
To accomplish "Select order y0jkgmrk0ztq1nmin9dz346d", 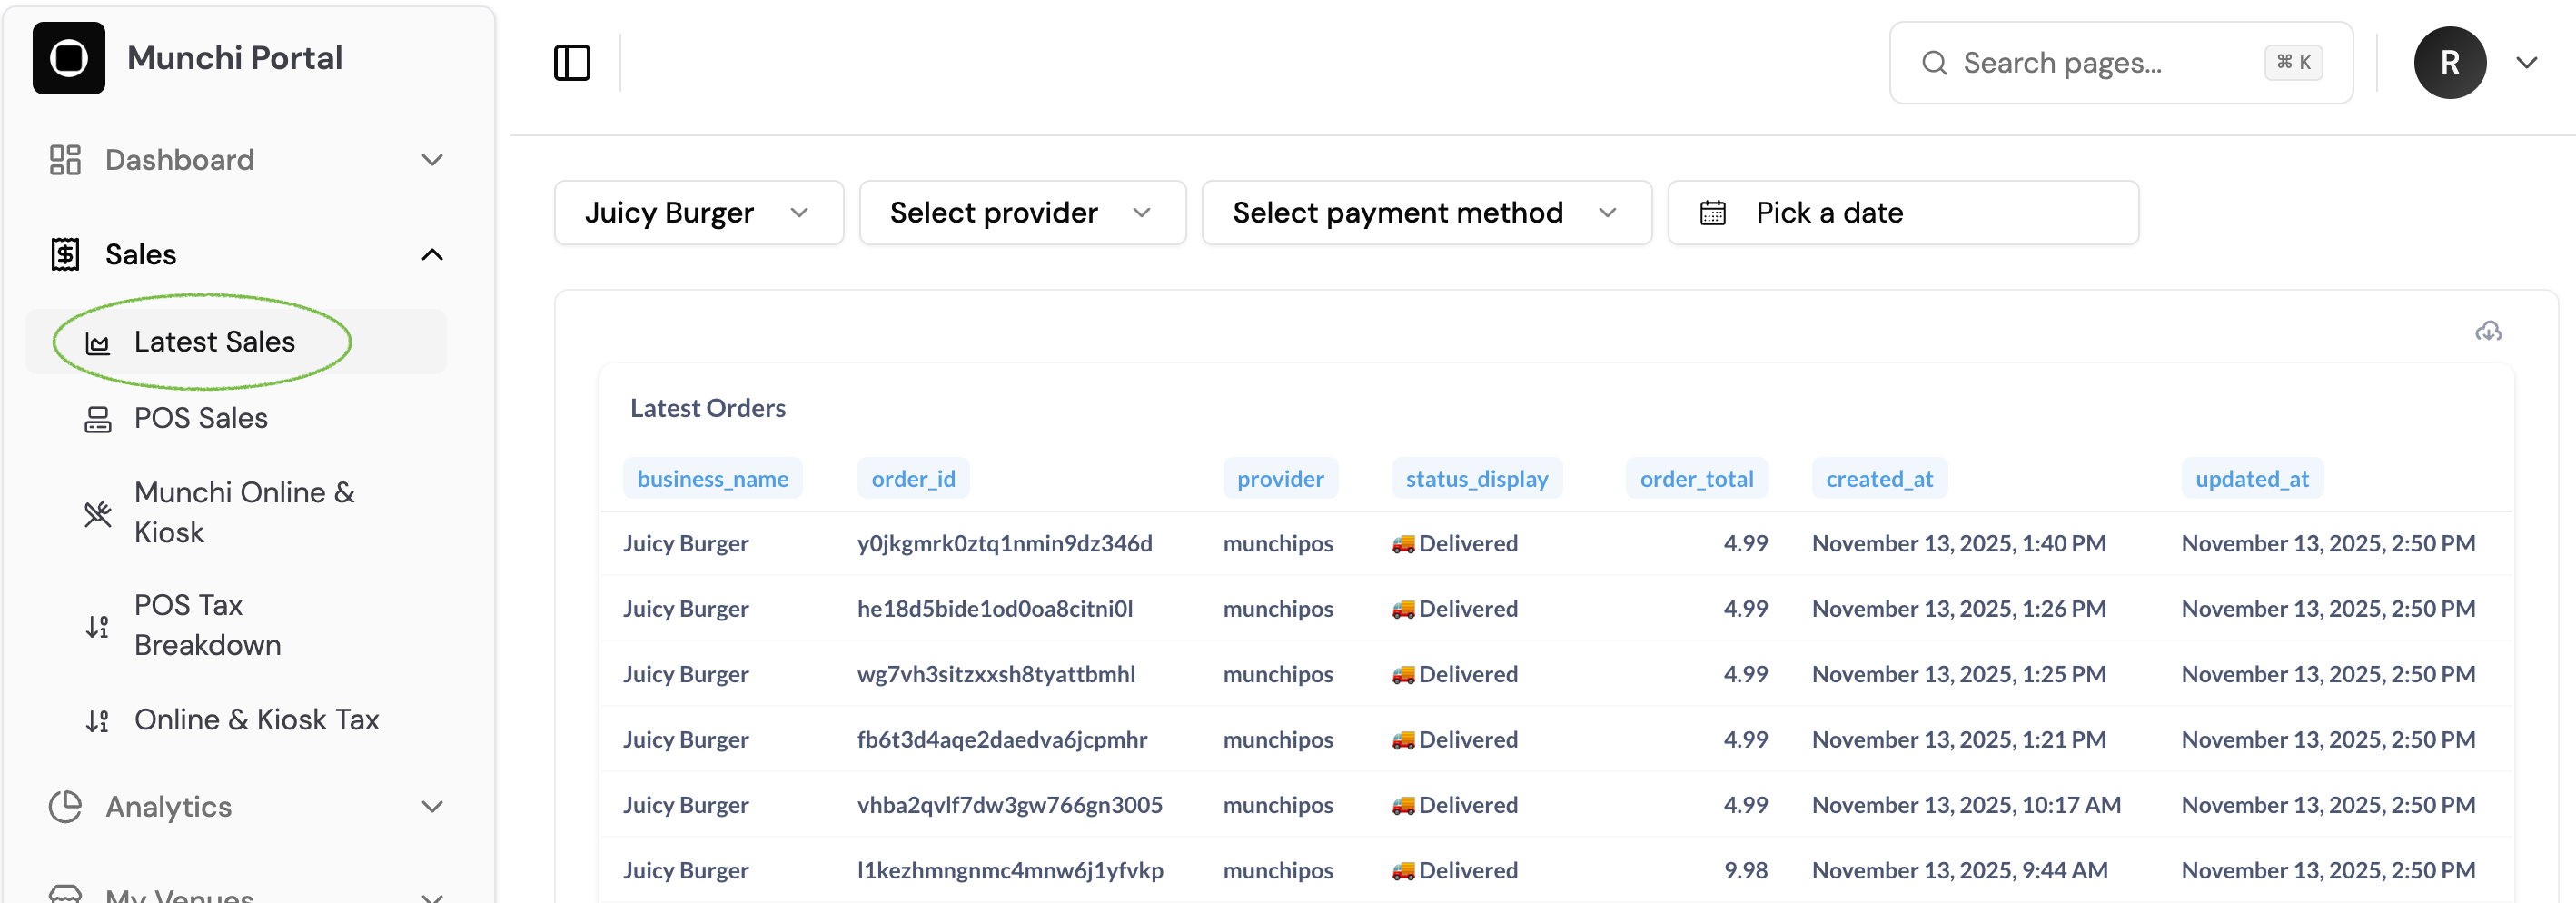I will click(x=1004, y=544).
